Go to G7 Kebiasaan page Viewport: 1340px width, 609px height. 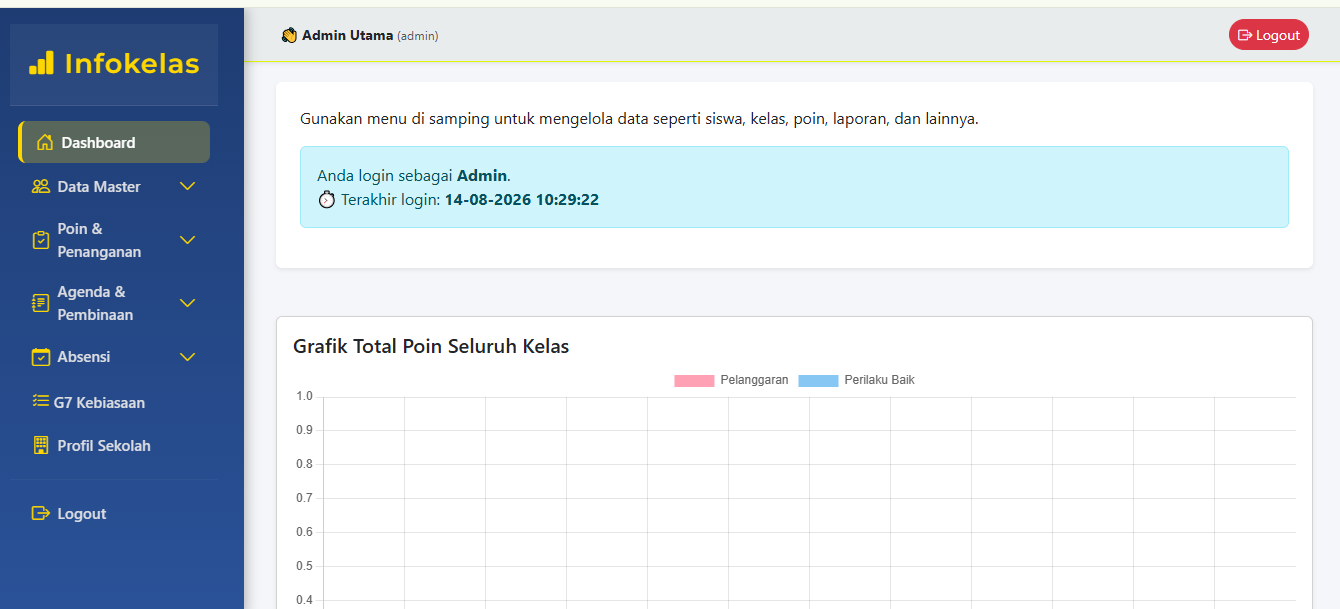point(114,402)
